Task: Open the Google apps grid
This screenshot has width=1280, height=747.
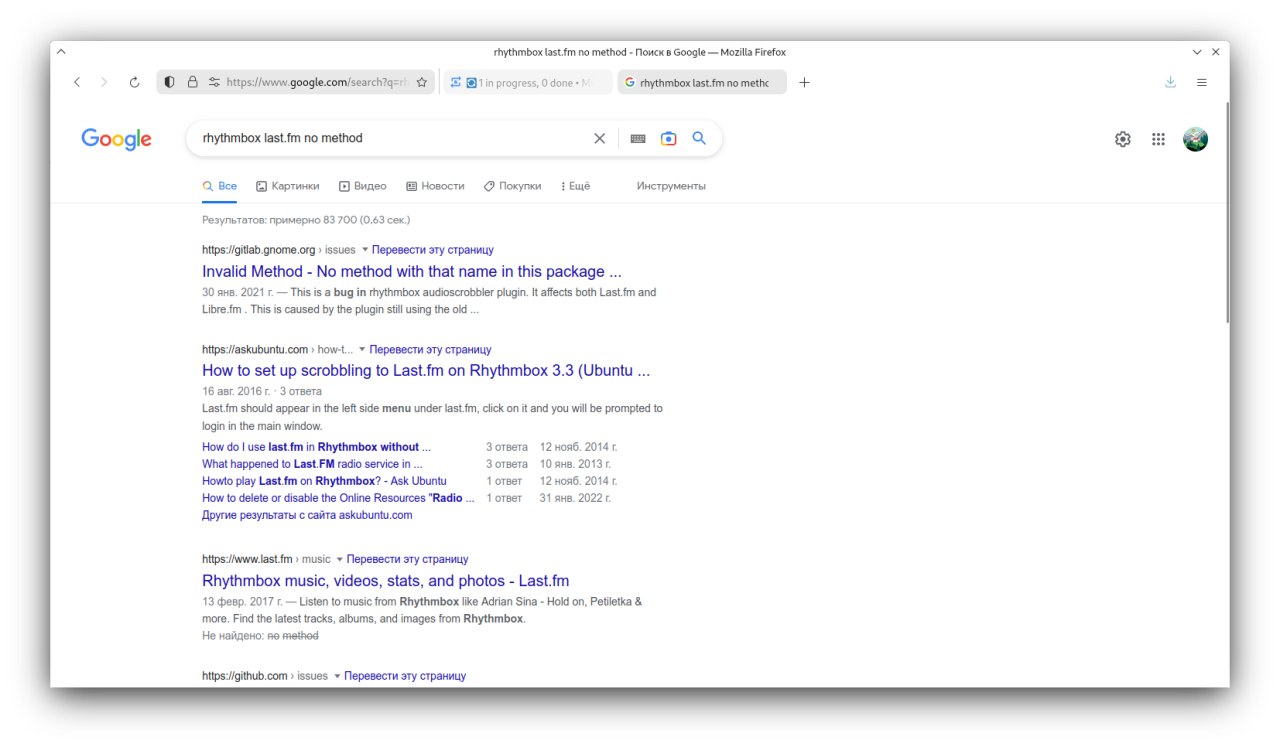Action: coord(1158,140)
